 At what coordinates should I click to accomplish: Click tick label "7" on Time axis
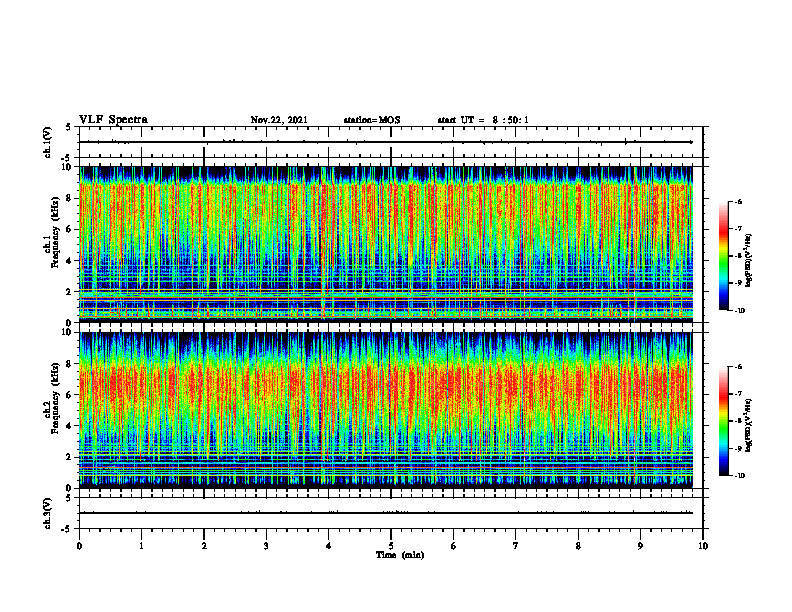(516, 546)
